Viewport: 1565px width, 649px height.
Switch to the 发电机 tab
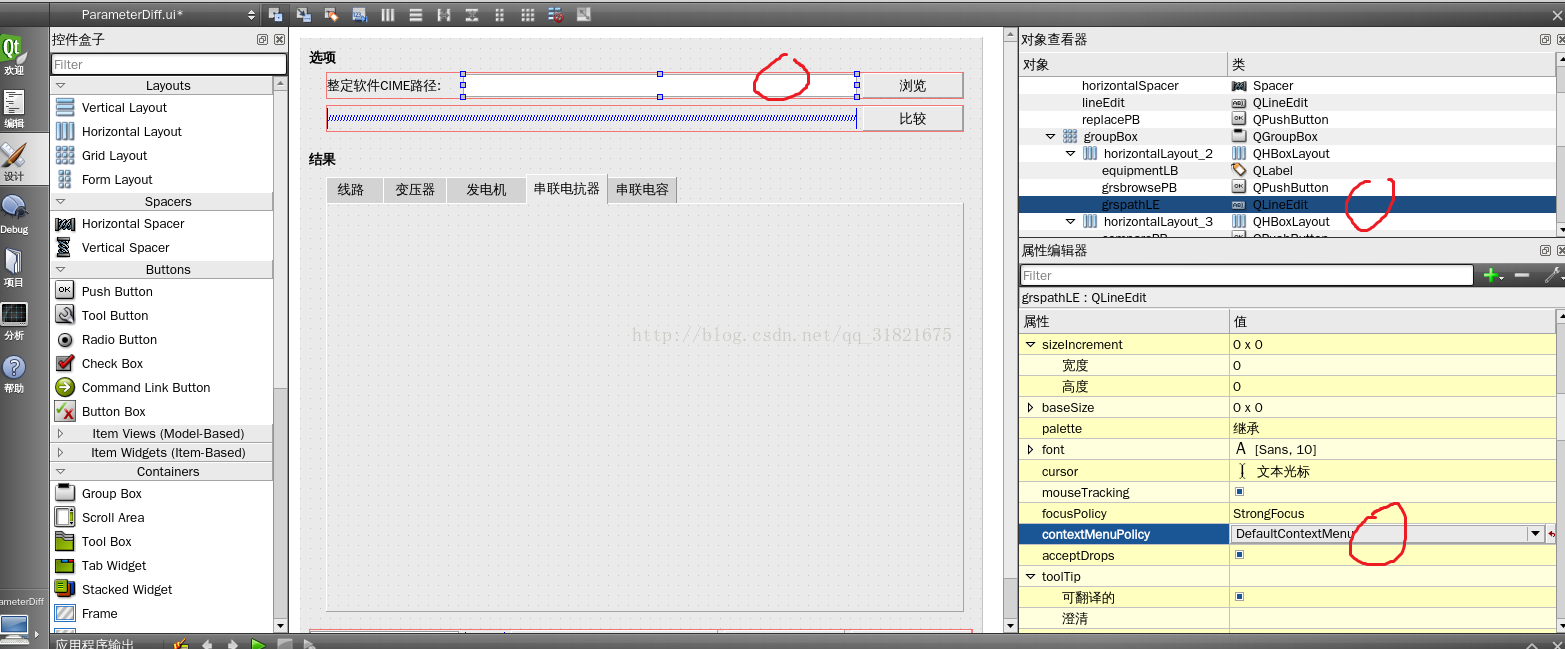click(486, 190)
